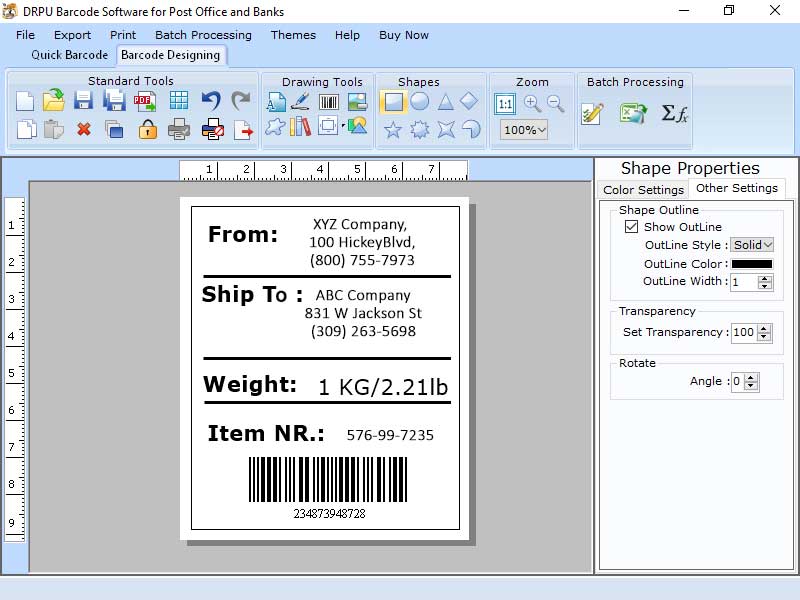This screenshot has width=800, height=600.
Task: Click the frame alignment drawing tool
Action: [328, 126]
